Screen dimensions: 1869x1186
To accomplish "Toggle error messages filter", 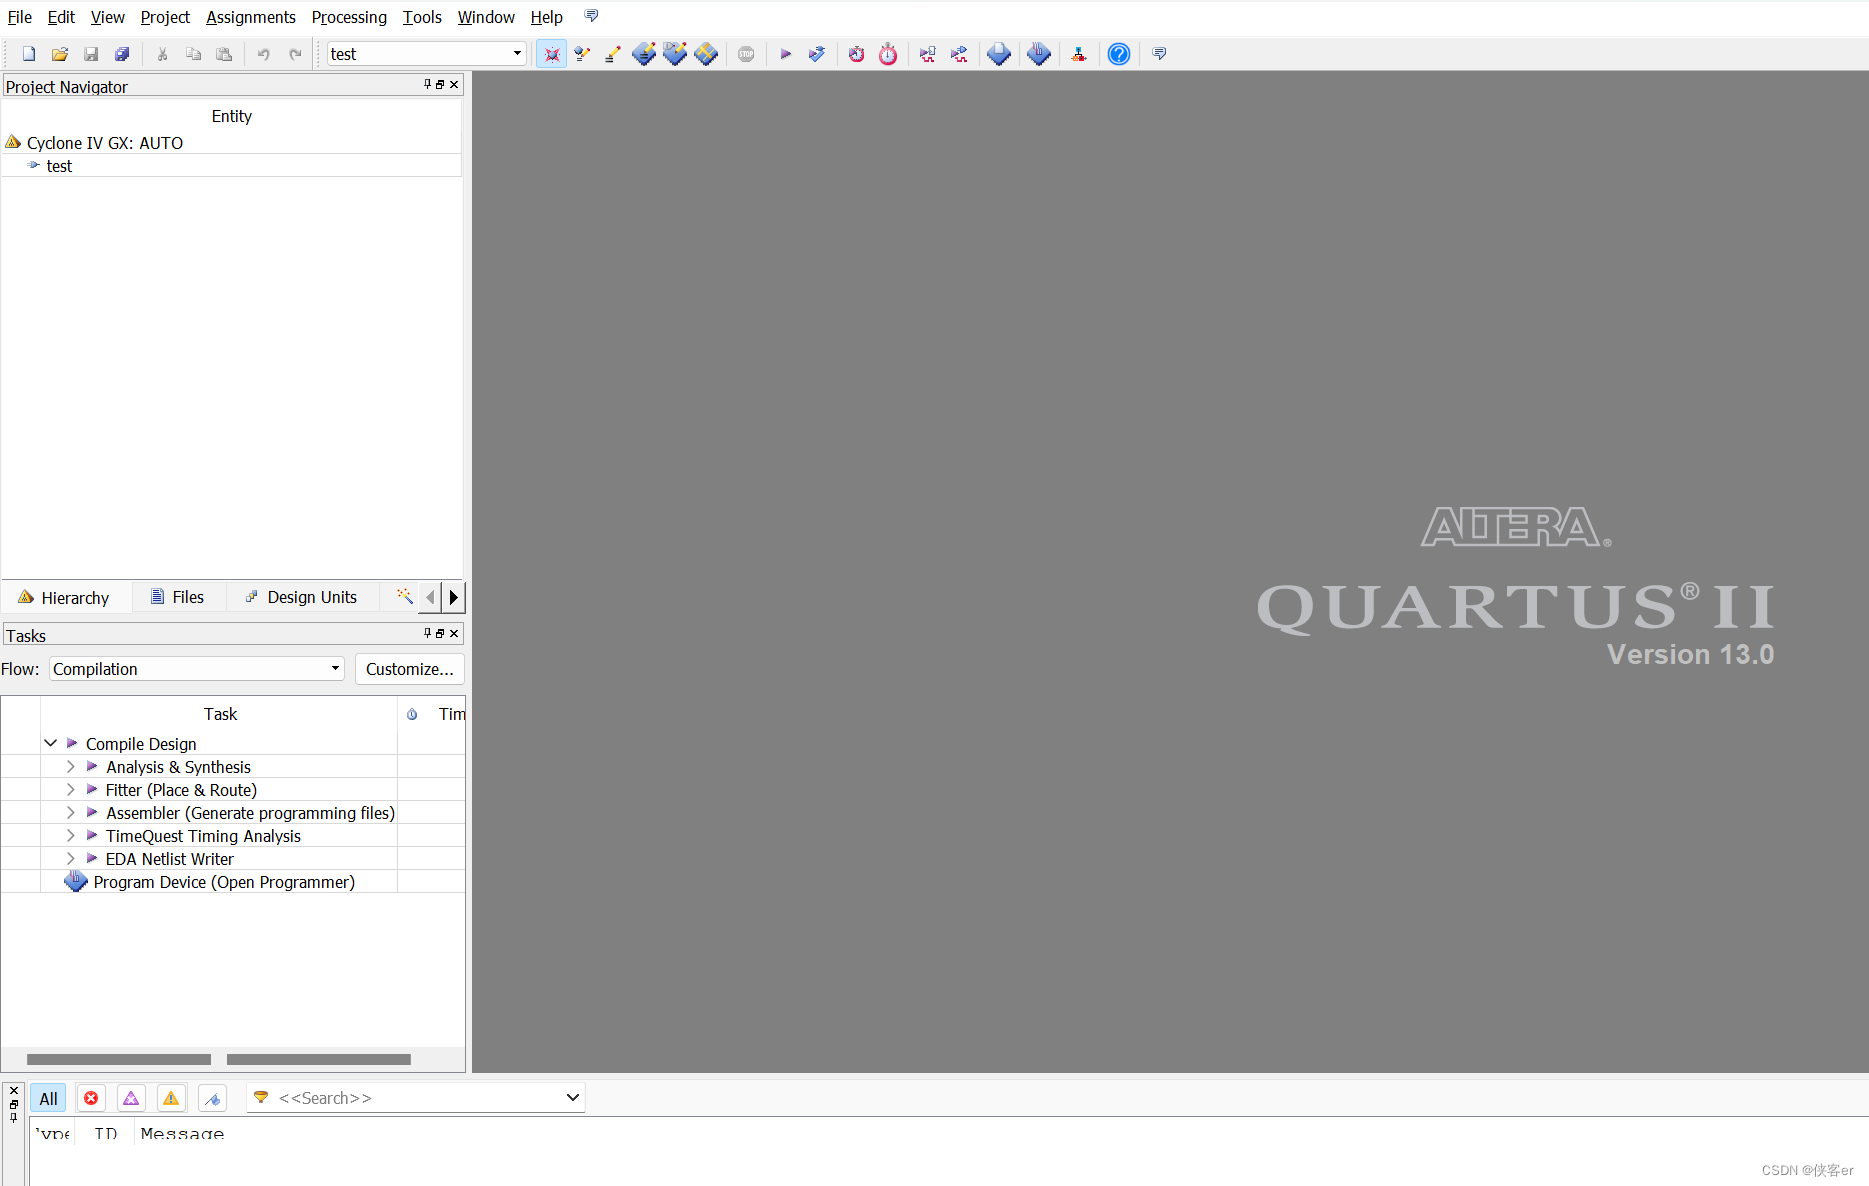I will click(x=91, y=1098).
